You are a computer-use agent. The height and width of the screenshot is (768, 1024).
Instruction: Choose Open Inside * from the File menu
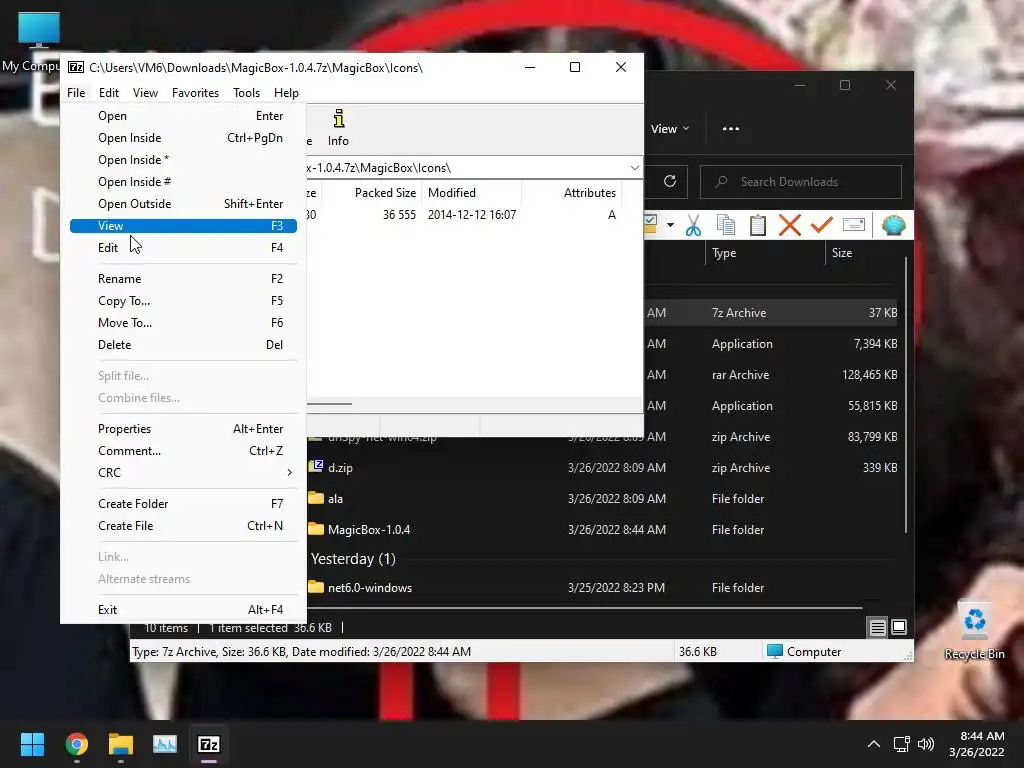183,160
